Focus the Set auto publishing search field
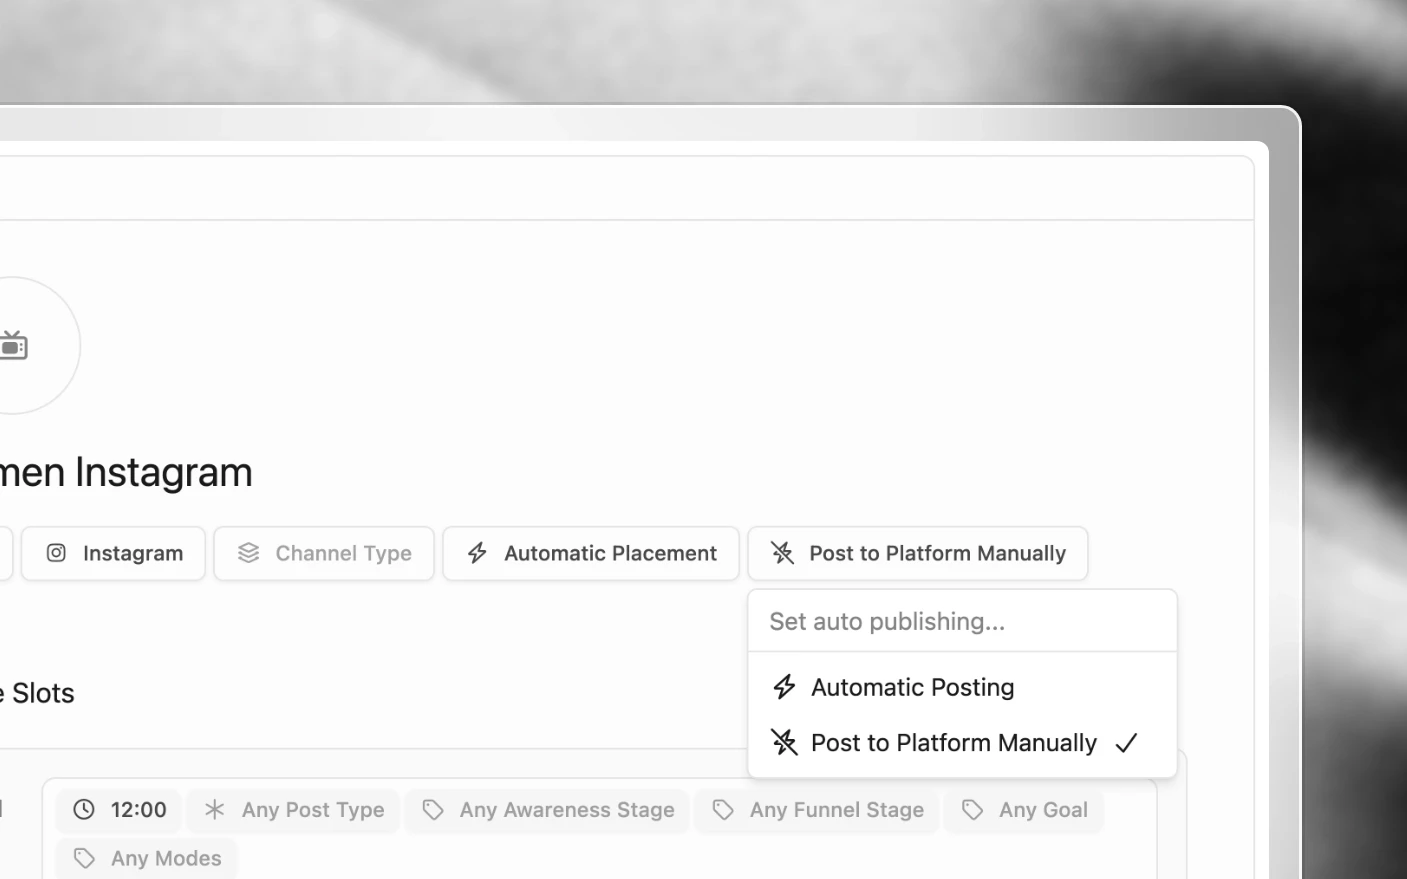1407x879 pixels. pos(962,621)
